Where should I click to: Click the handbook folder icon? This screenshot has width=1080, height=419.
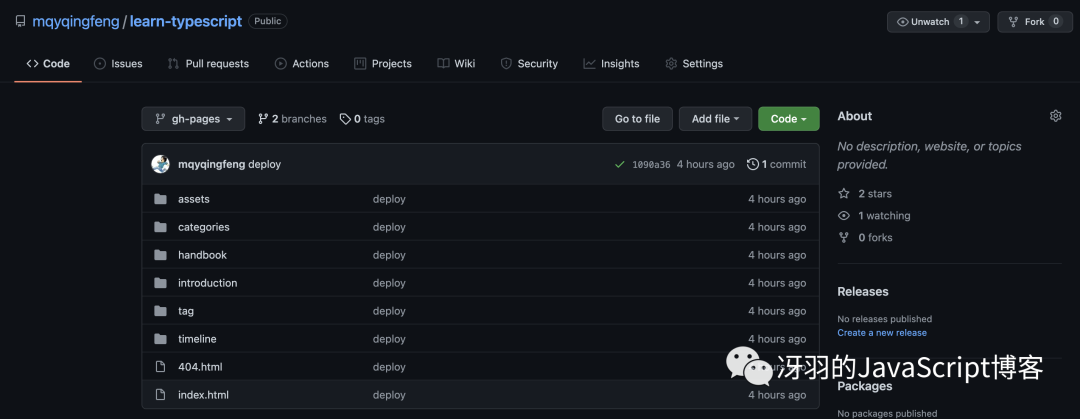(160, 255)
